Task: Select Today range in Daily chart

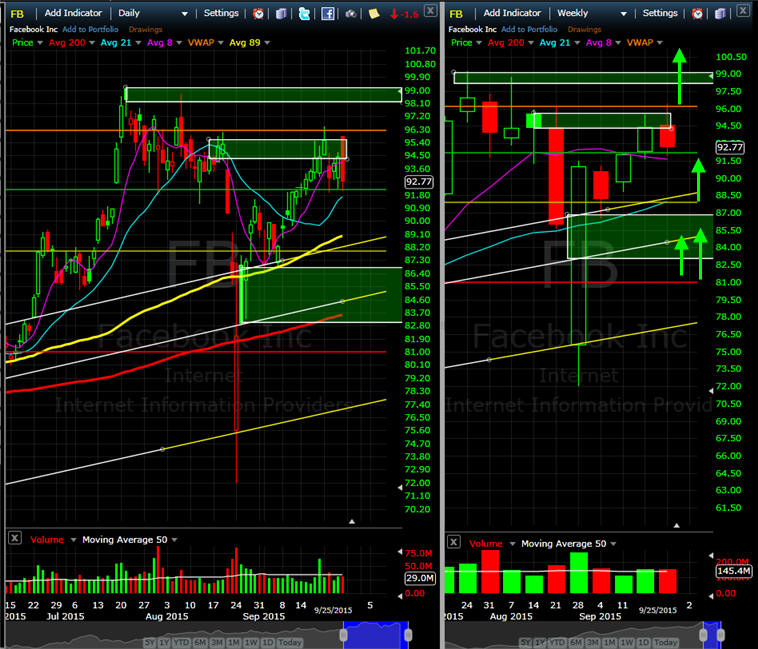Action: pos(290,642)
